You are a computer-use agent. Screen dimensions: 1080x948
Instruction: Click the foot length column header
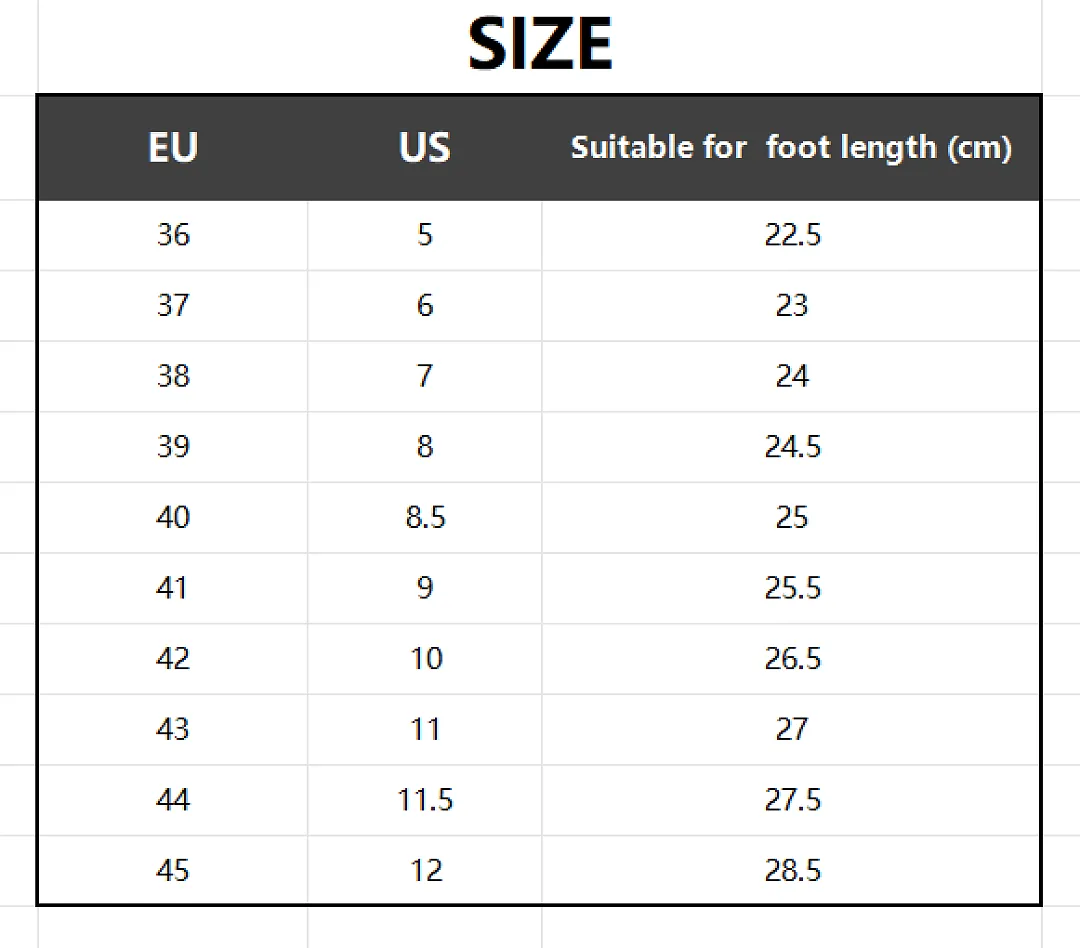click(x=791, y=147)
